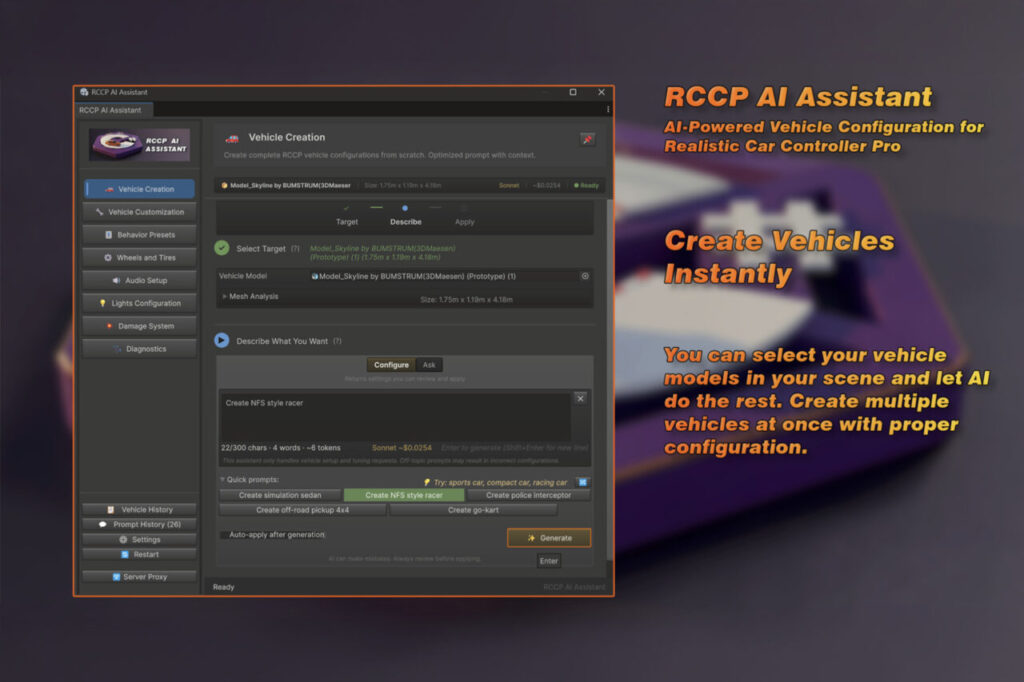The image size is (1024, 682).
Task: Switch to the Ask tab
Action: (428, 364)
